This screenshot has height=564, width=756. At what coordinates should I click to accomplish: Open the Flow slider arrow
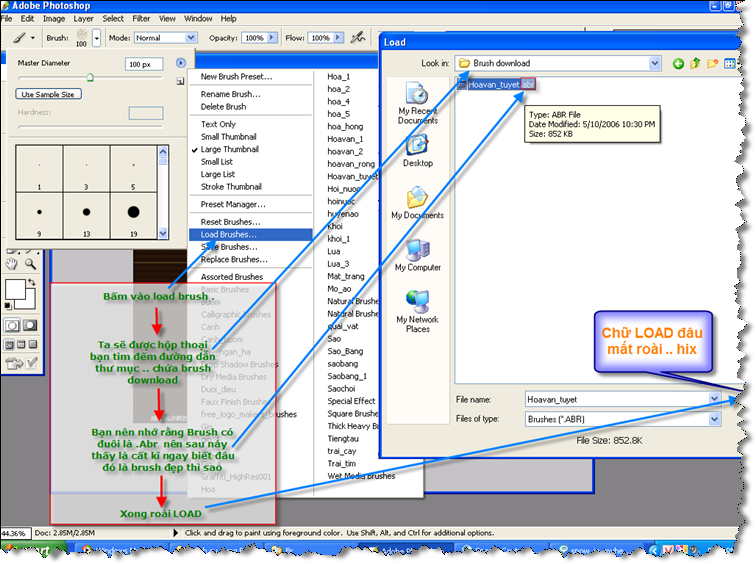(x=338, y=38)
